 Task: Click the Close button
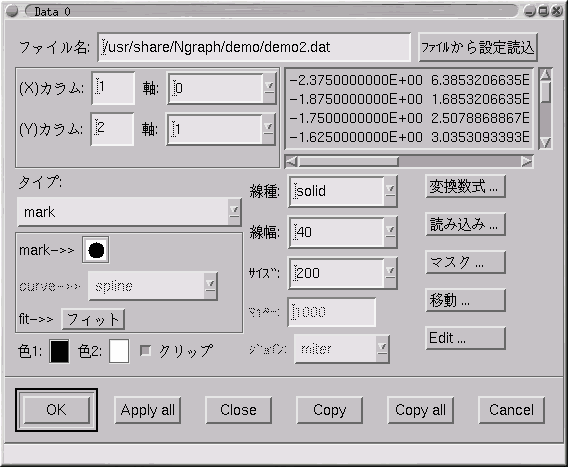(x=238, y=410)
